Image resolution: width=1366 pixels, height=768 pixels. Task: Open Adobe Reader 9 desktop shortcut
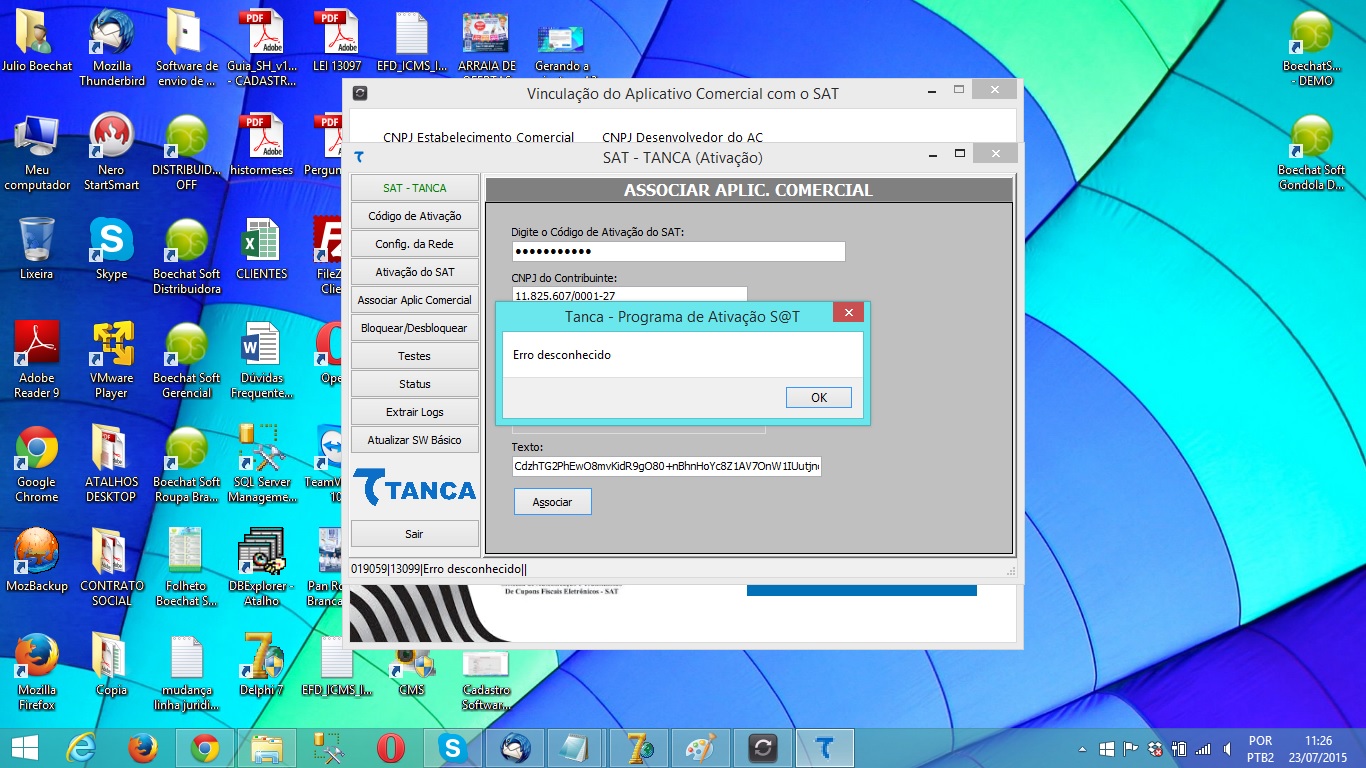pyautogui.click(x=37, y=360)
